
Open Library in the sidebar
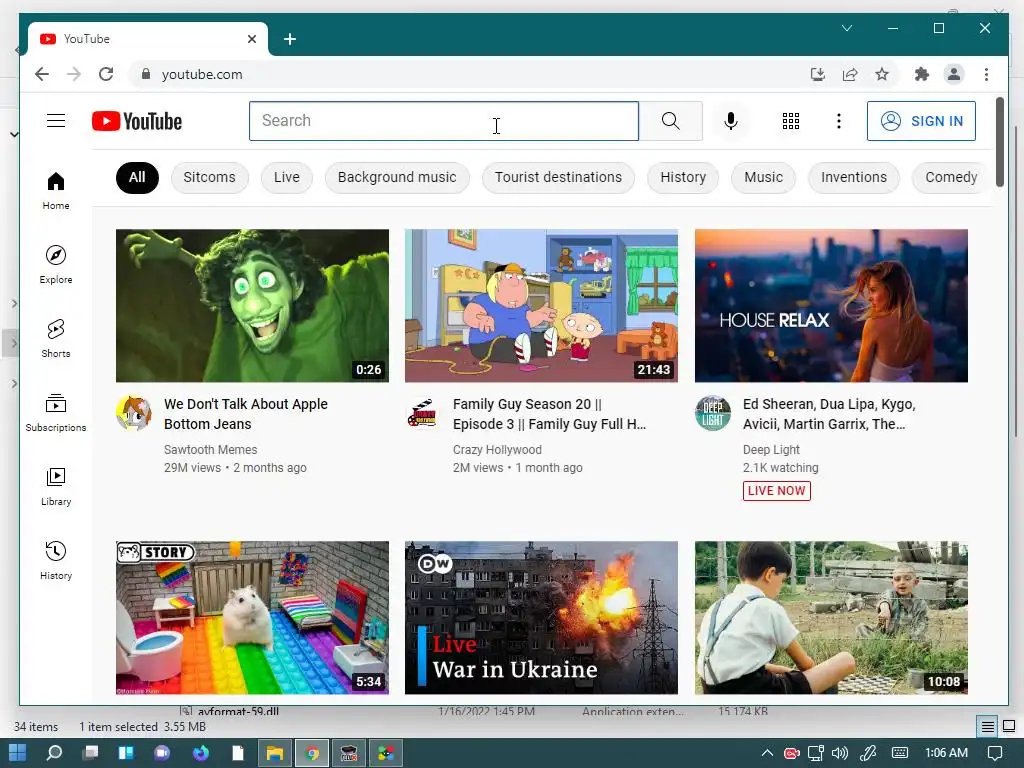click(56, 487)
